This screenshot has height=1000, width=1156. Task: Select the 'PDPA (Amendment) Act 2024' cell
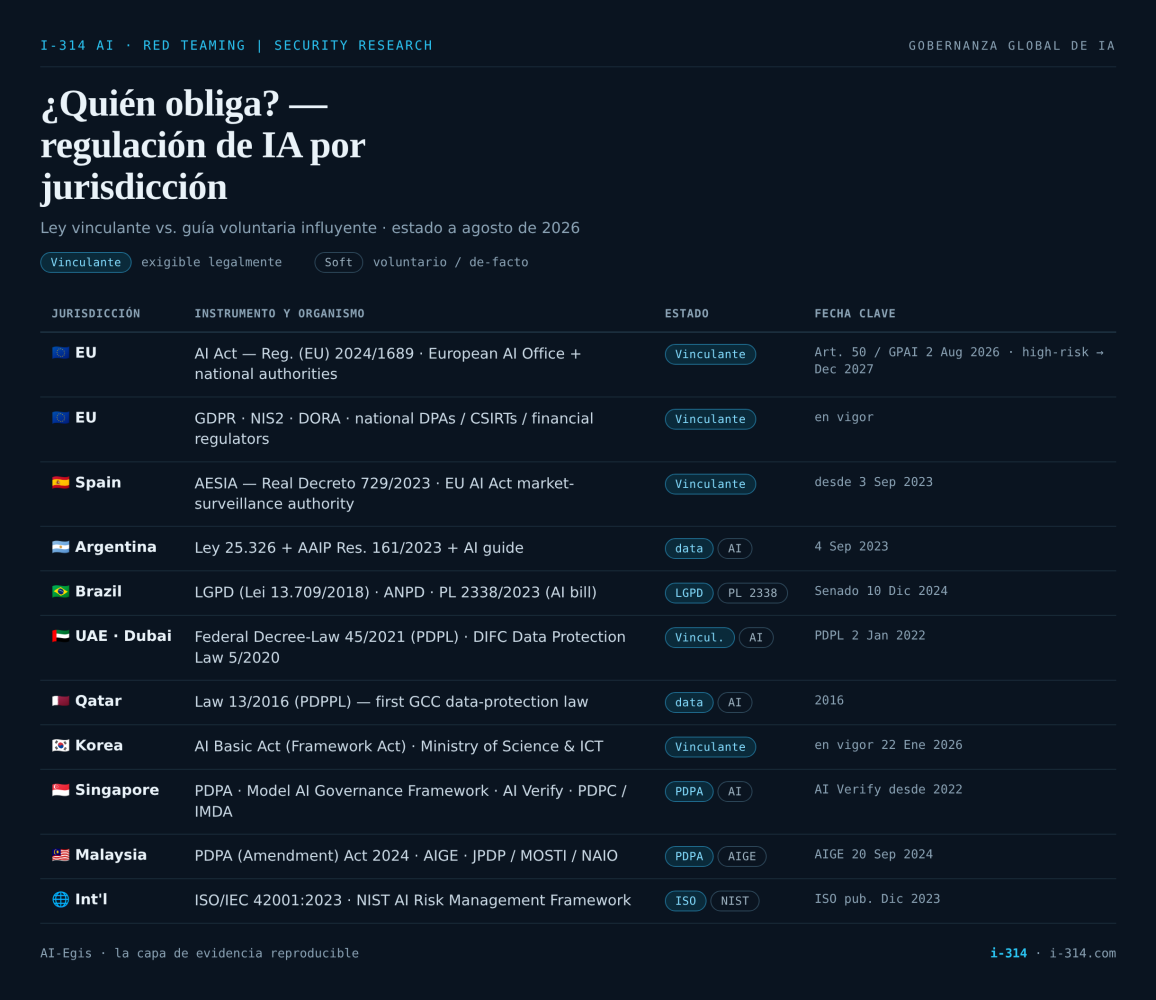pyautogui.click(x=406, y=855)
